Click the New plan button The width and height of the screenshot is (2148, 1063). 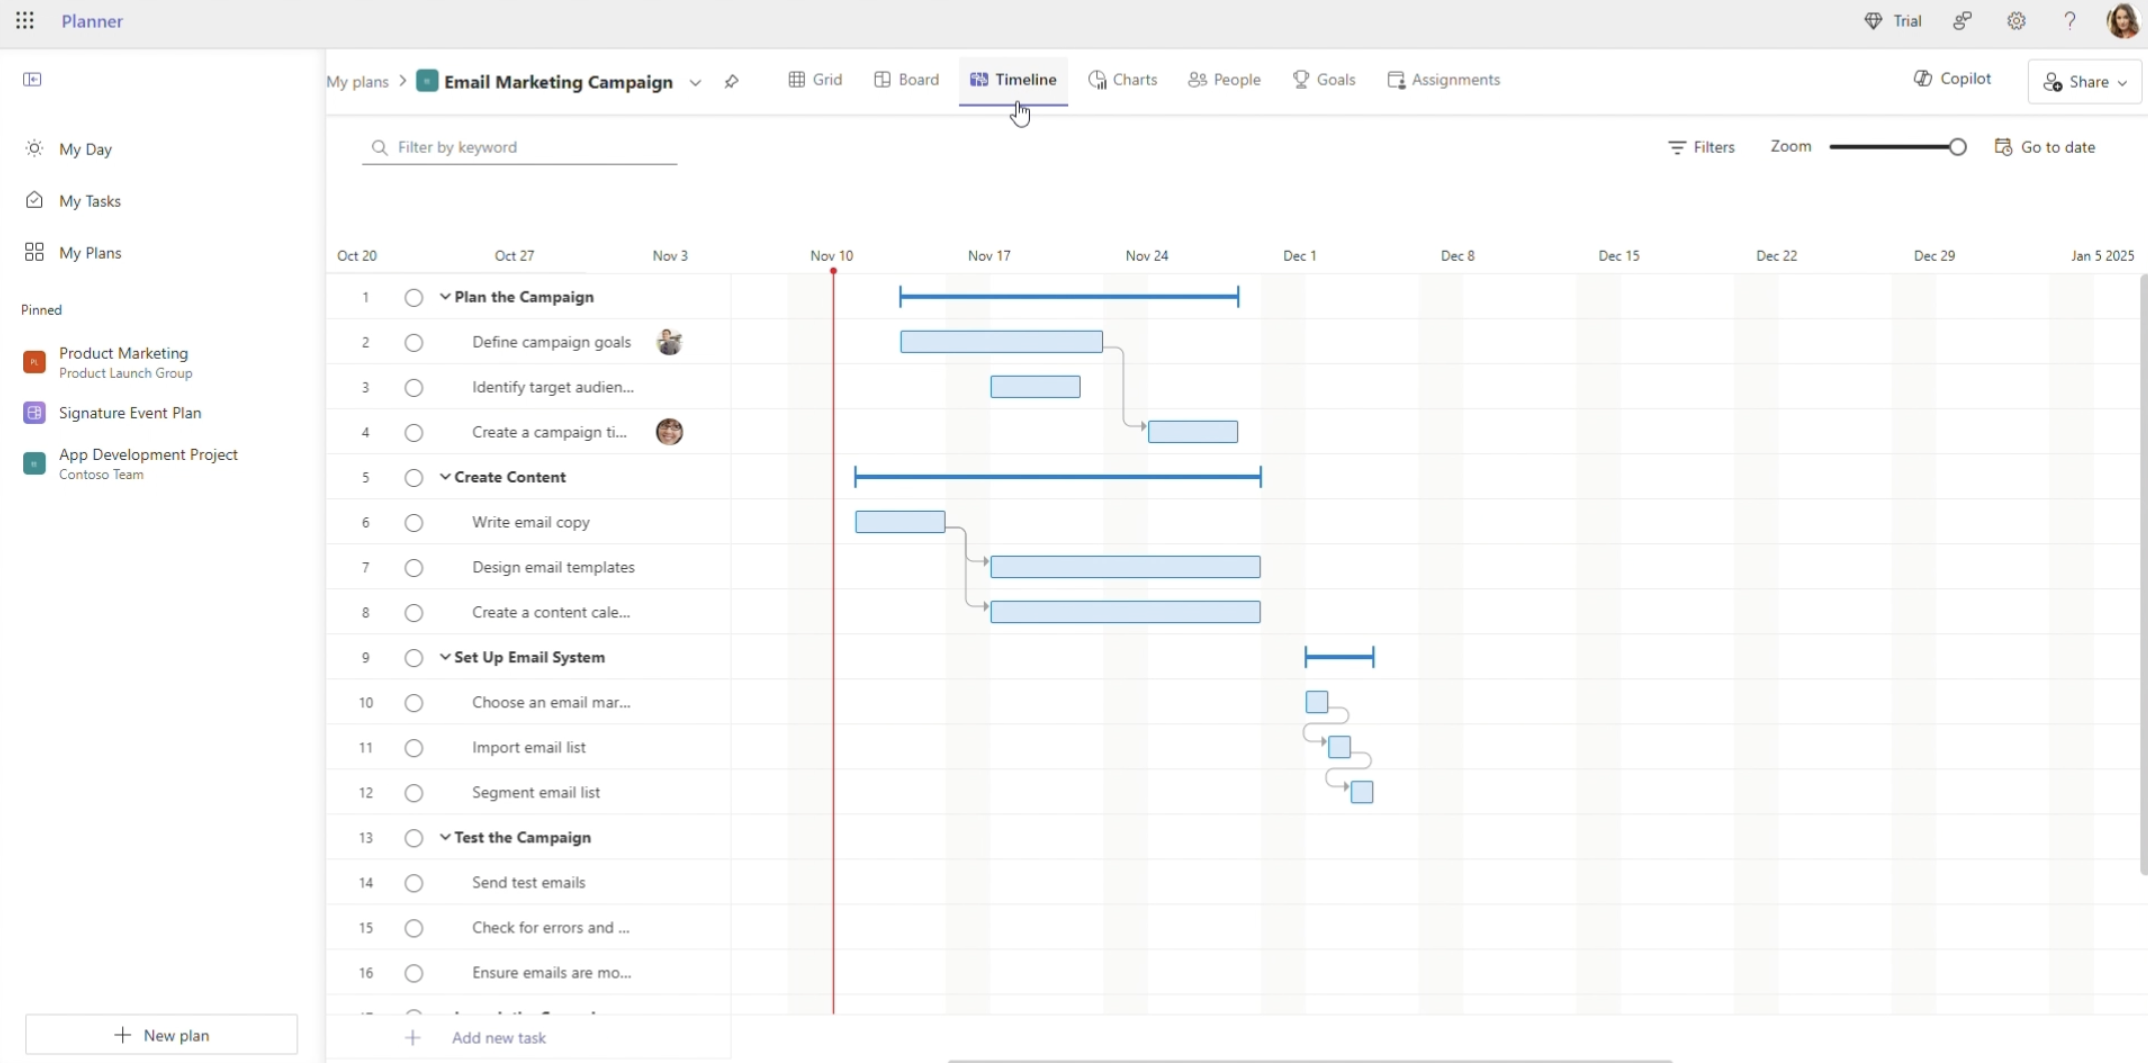click(162, 1035)
